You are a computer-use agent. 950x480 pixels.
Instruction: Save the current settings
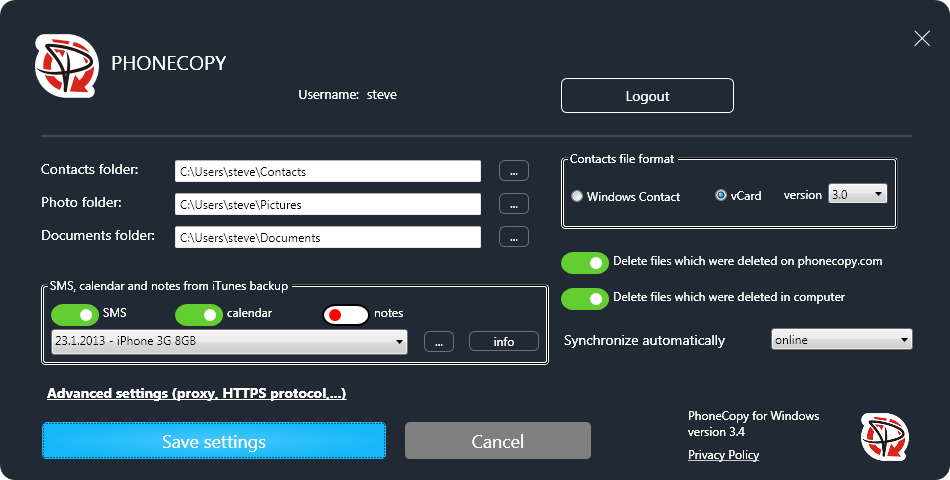[214, 441]
